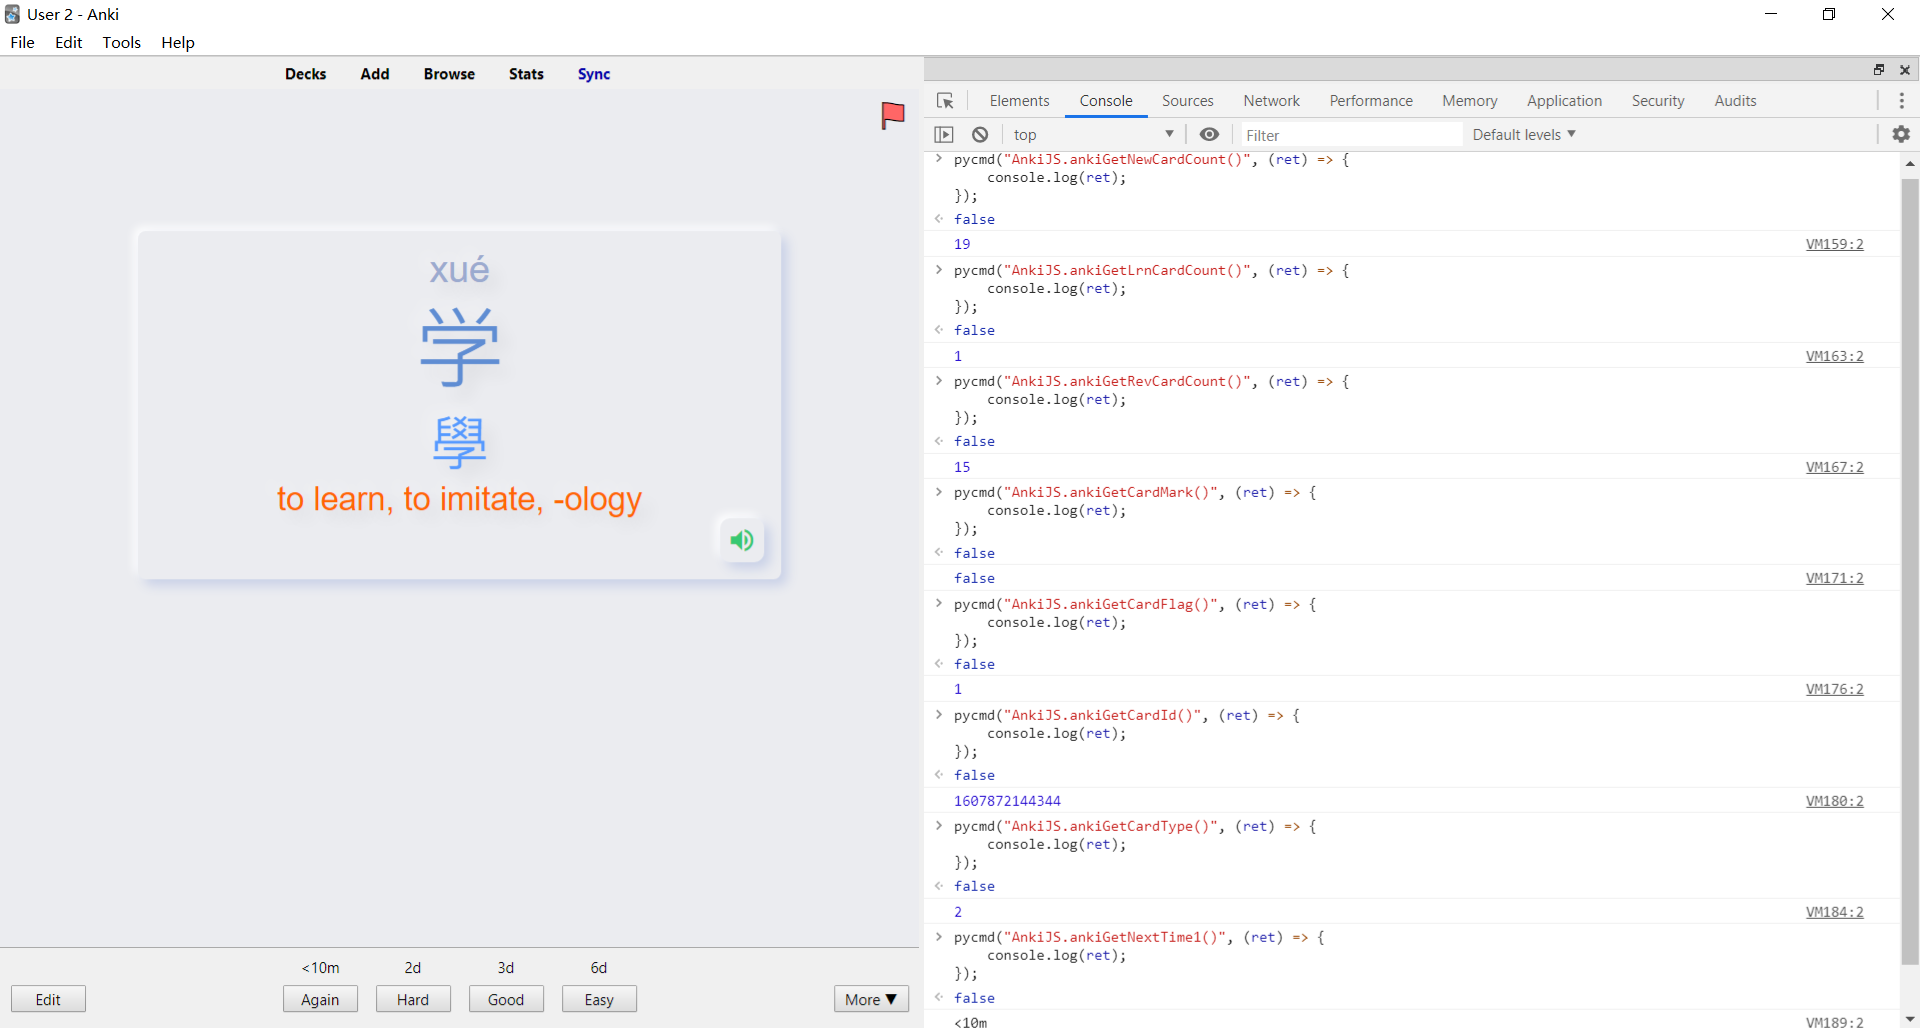Screen dimensions: 1920x1028
Task: Clear the console using the clear icon
Action: coord(979,134)
